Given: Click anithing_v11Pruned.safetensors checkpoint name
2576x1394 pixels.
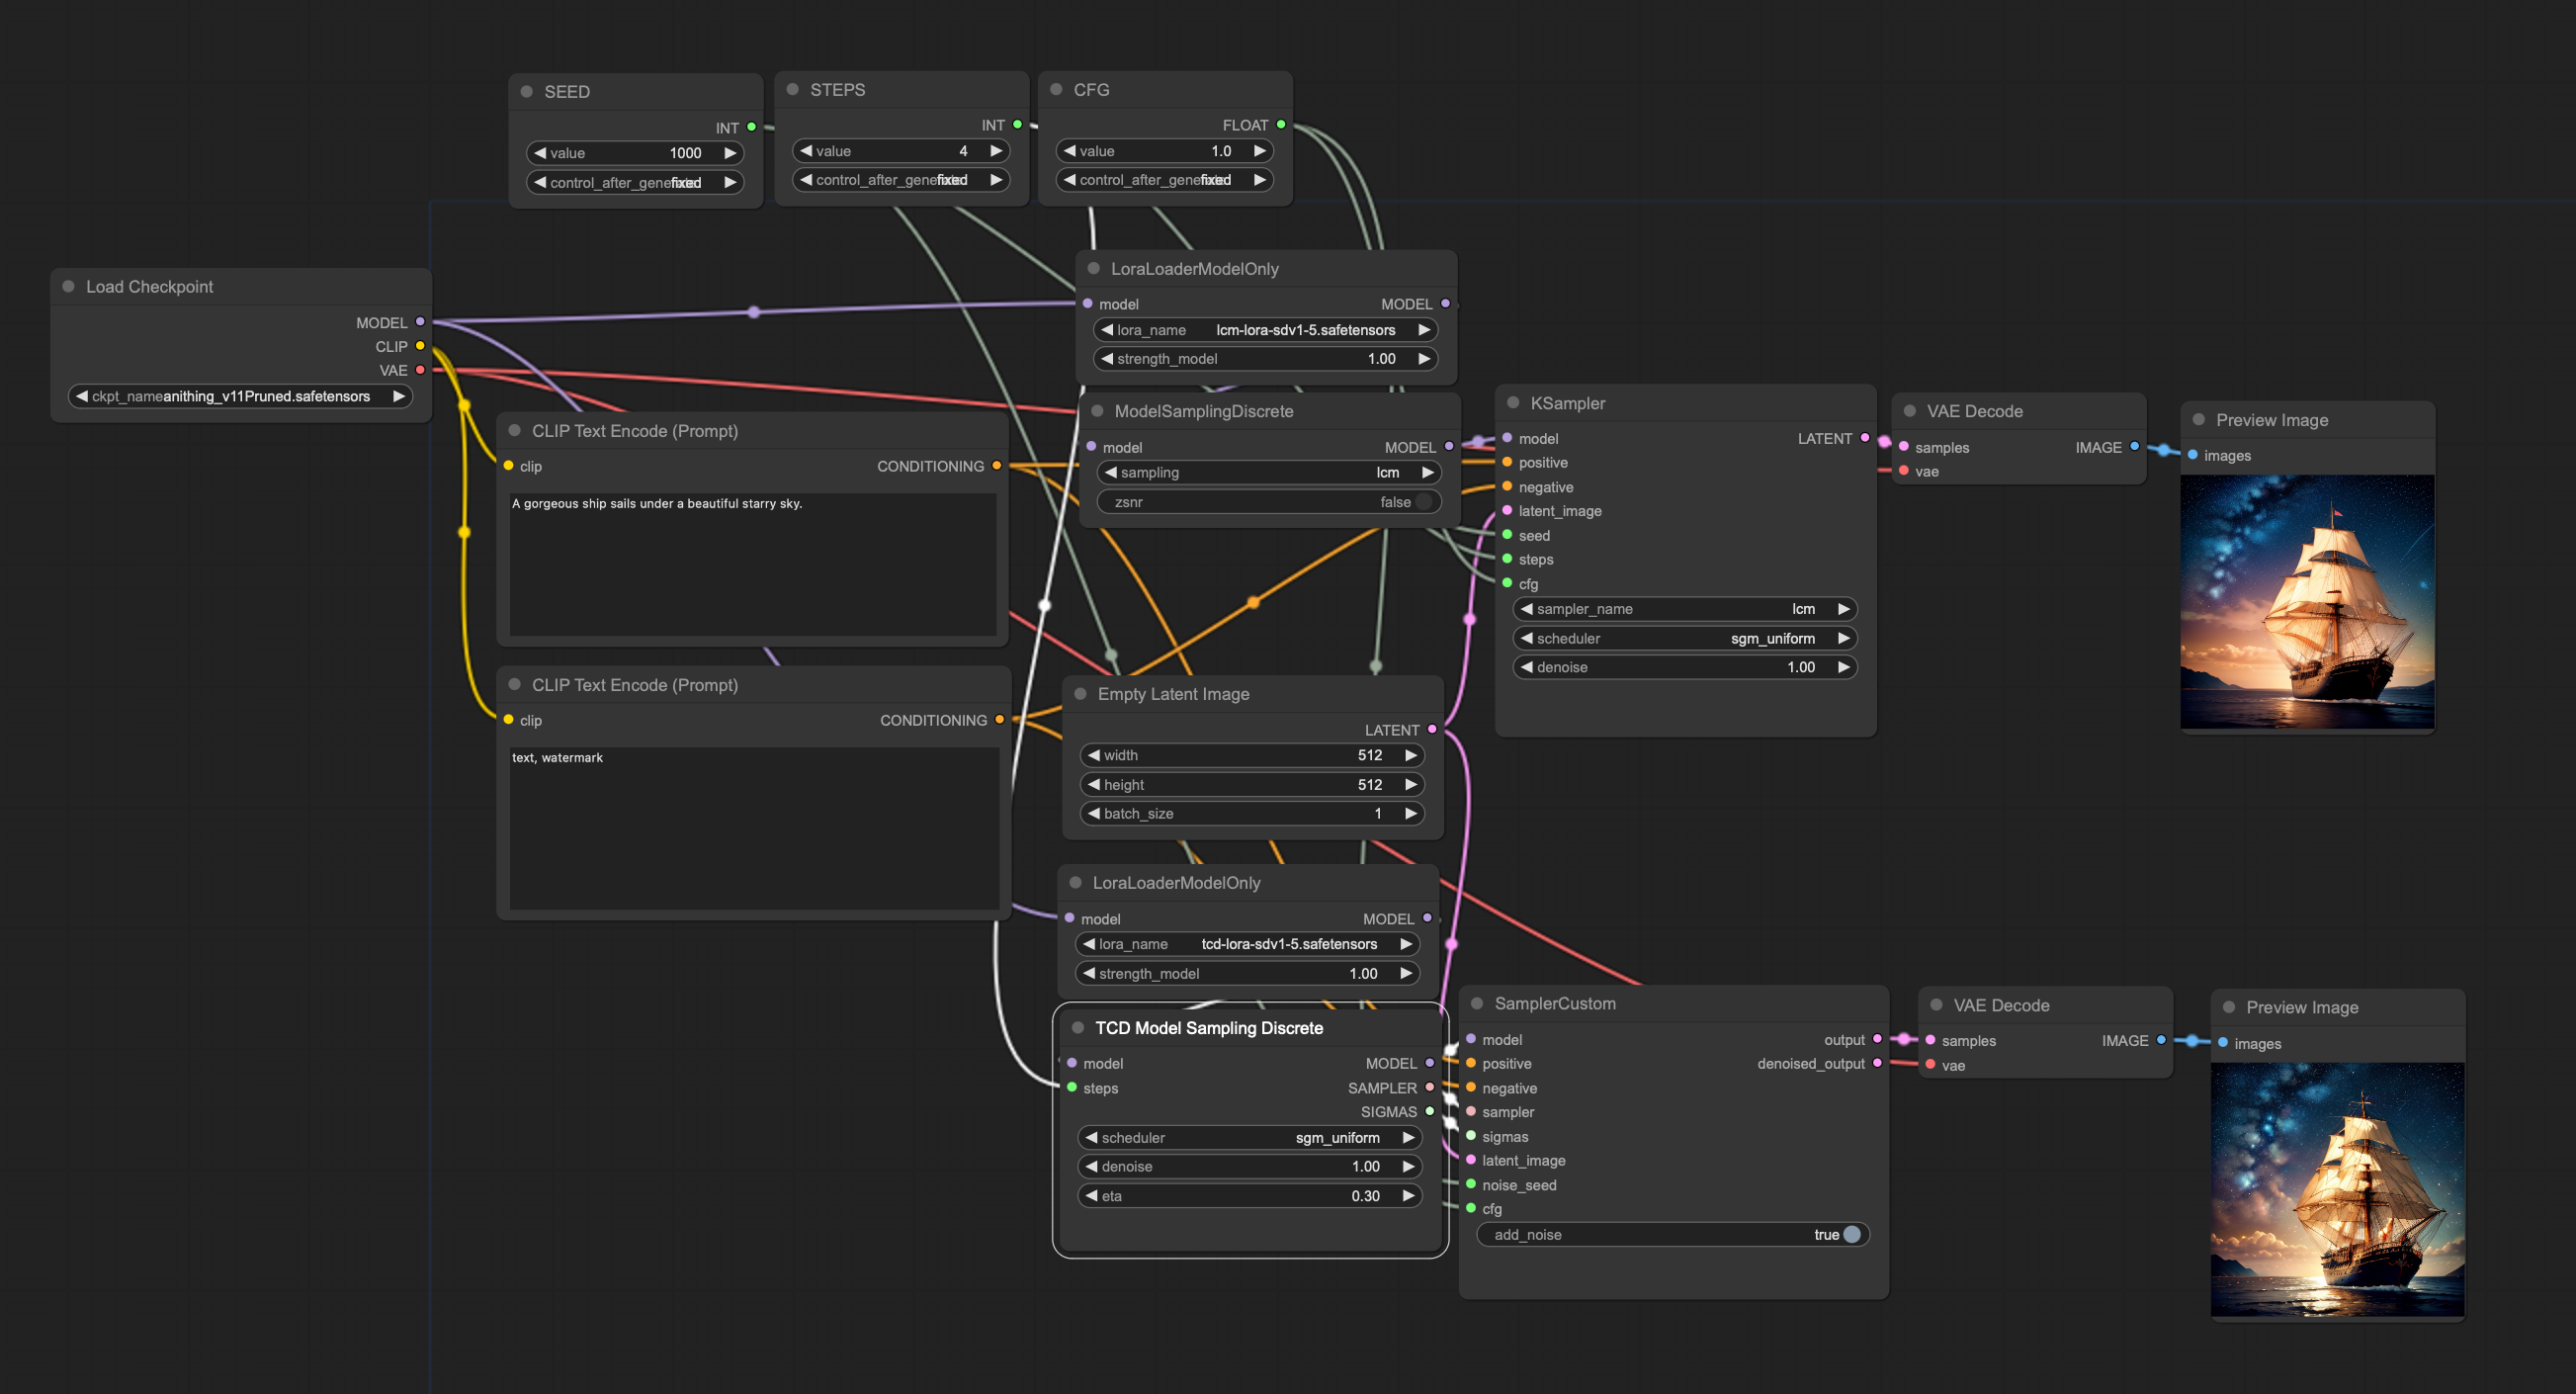Looking at the screenshot, I should coord(235,392).
